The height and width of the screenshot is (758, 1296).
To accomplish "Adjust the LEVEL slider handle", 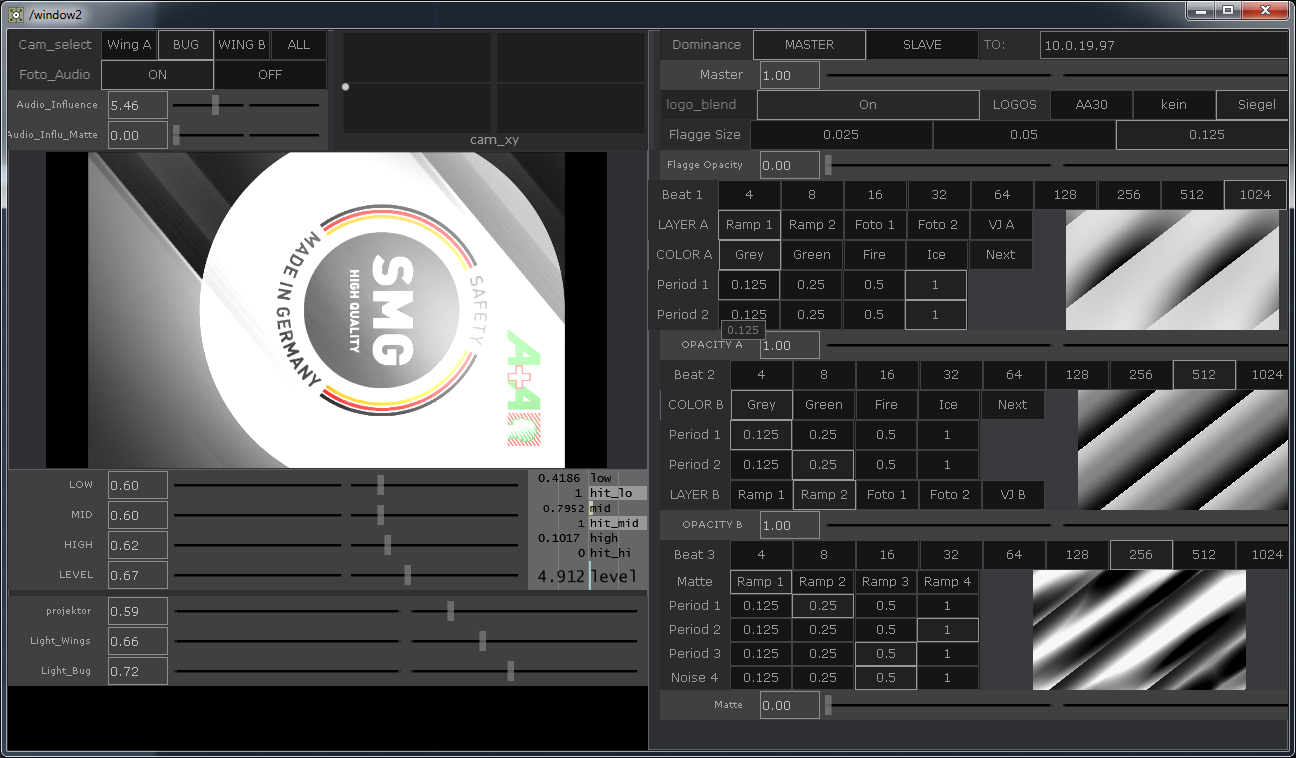I will click(408, 575).
